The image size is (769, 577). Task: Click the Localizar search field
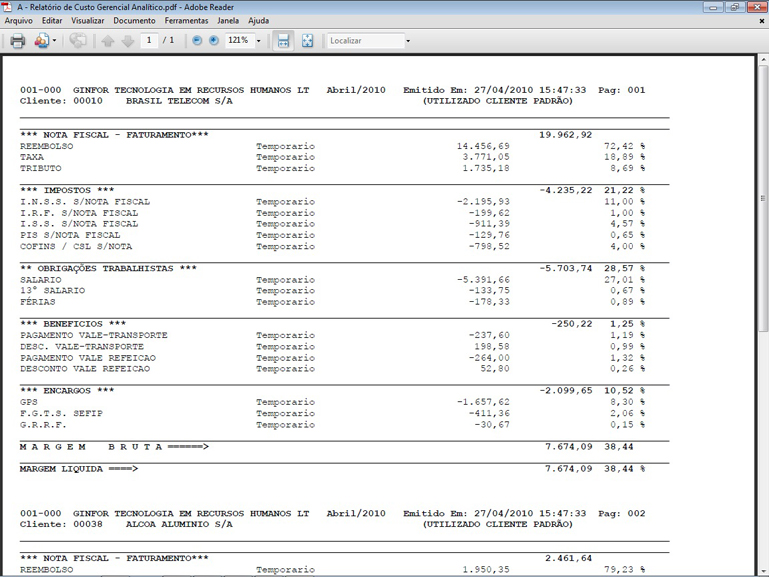coord(366,41)
